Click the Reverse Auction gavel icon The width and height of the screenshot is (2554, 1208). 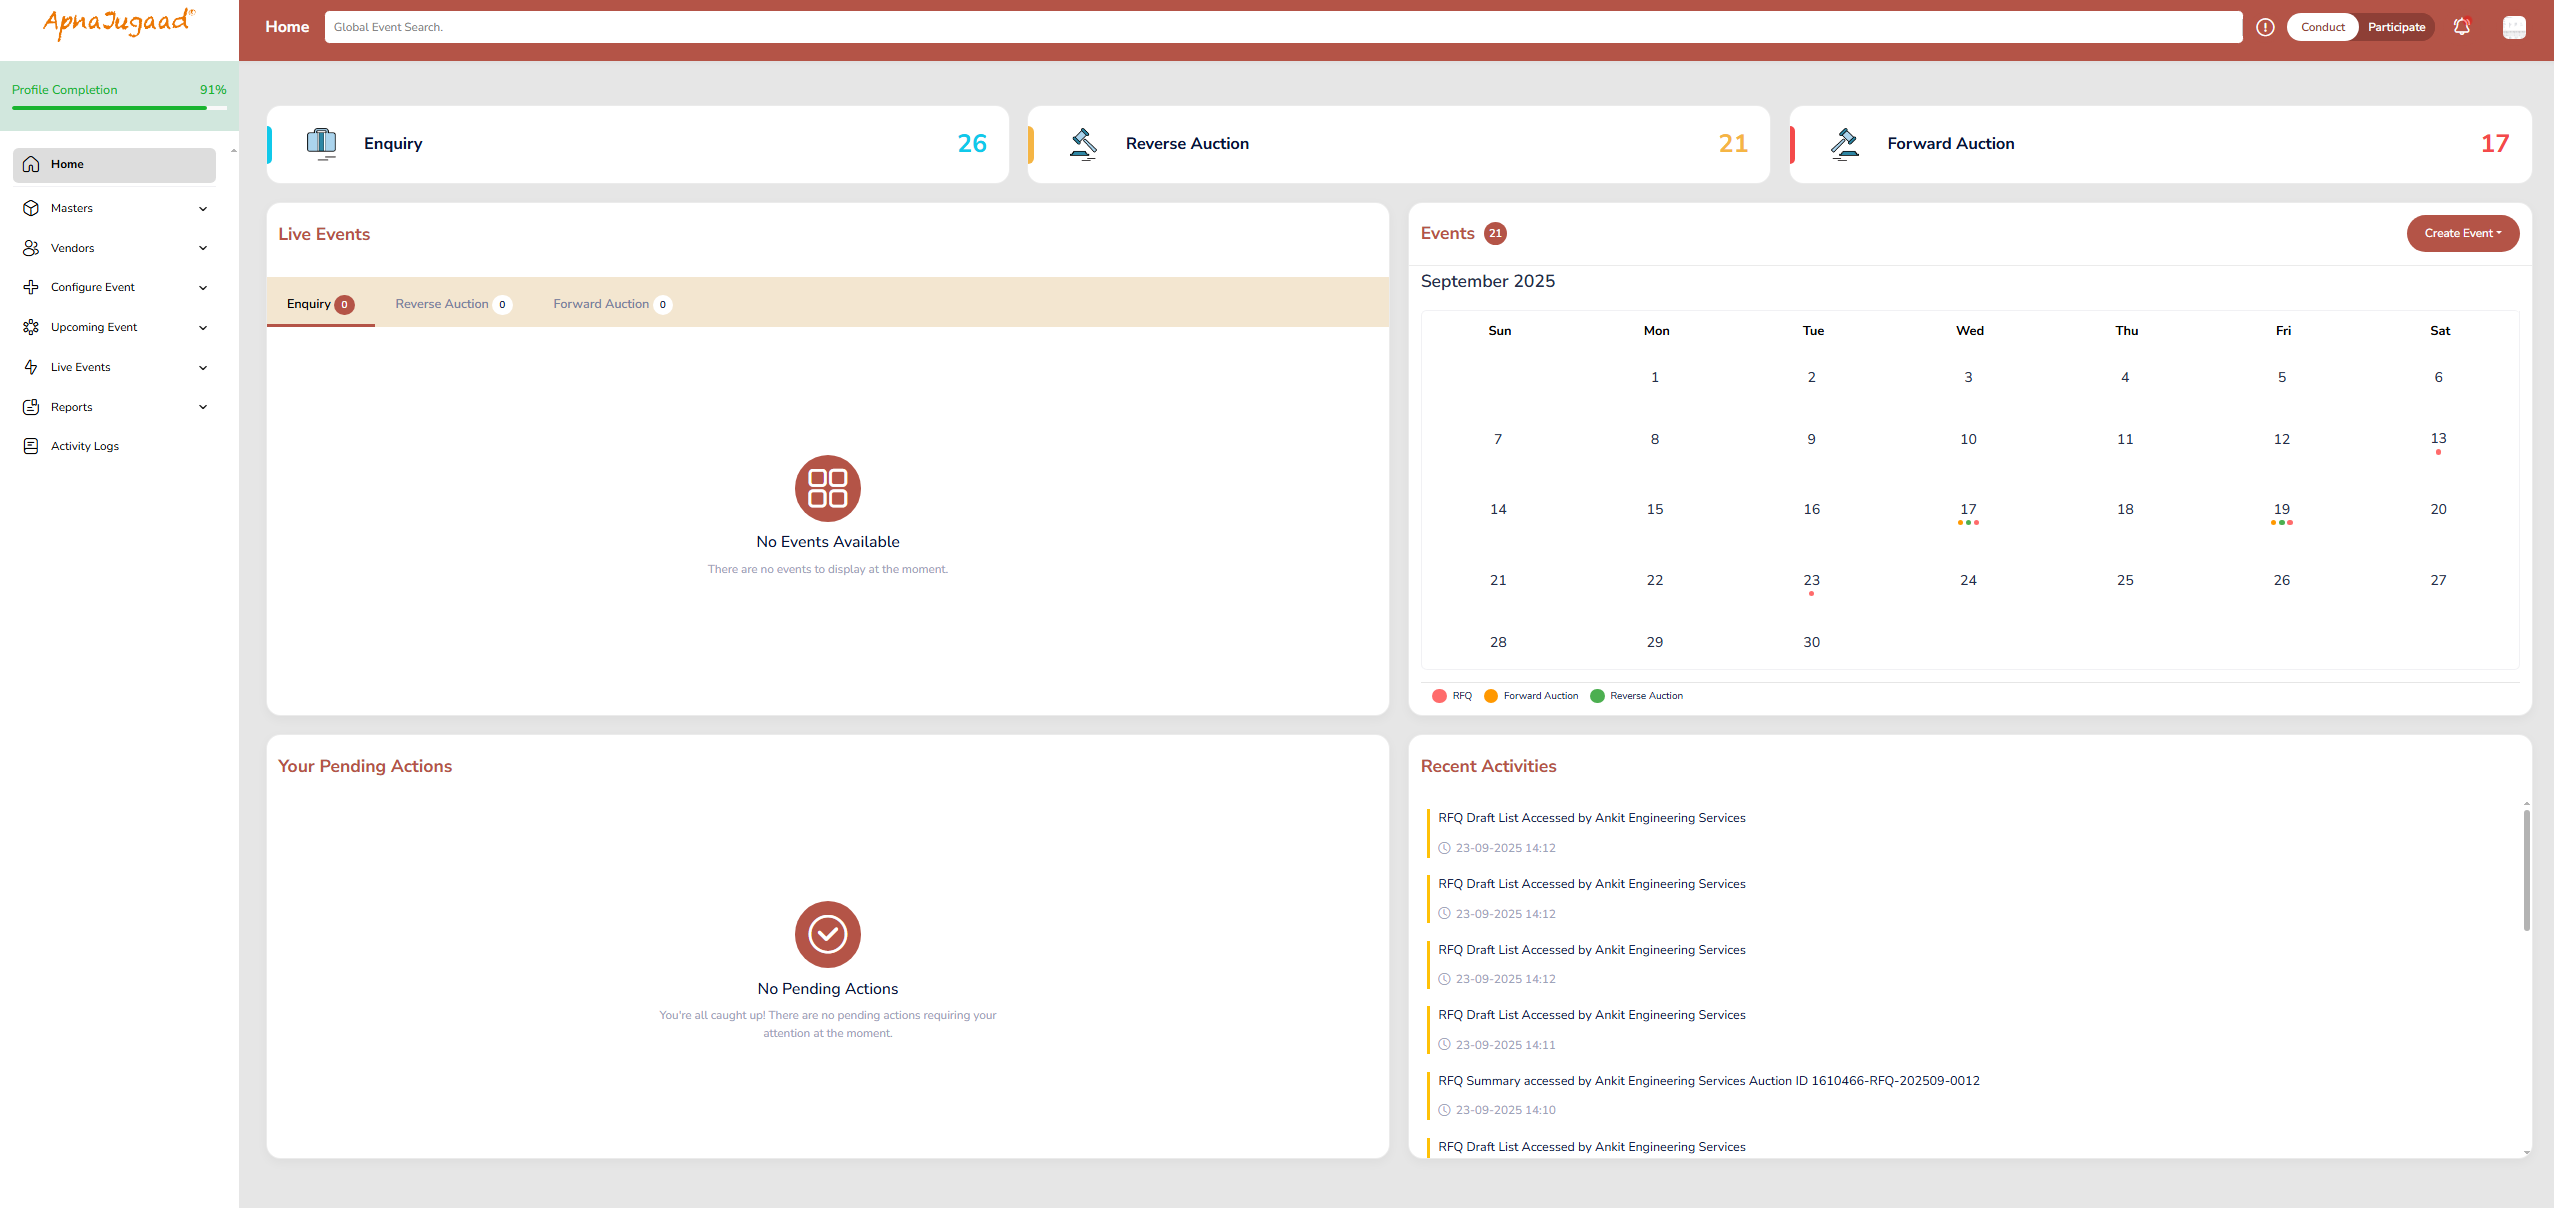[x=1082, y=144]
